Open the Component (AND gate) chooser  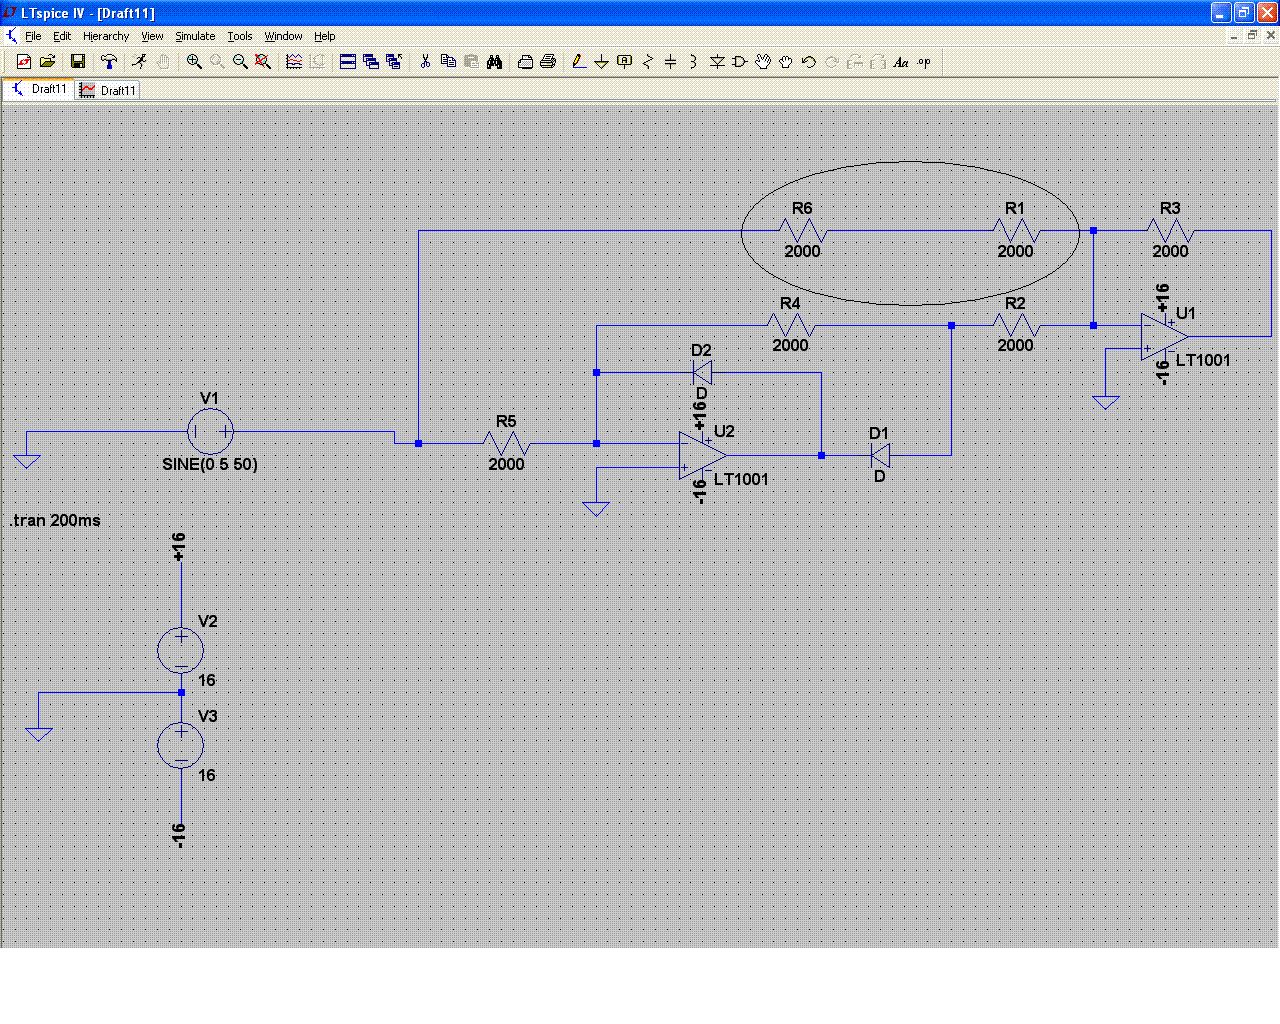[740, 62]
